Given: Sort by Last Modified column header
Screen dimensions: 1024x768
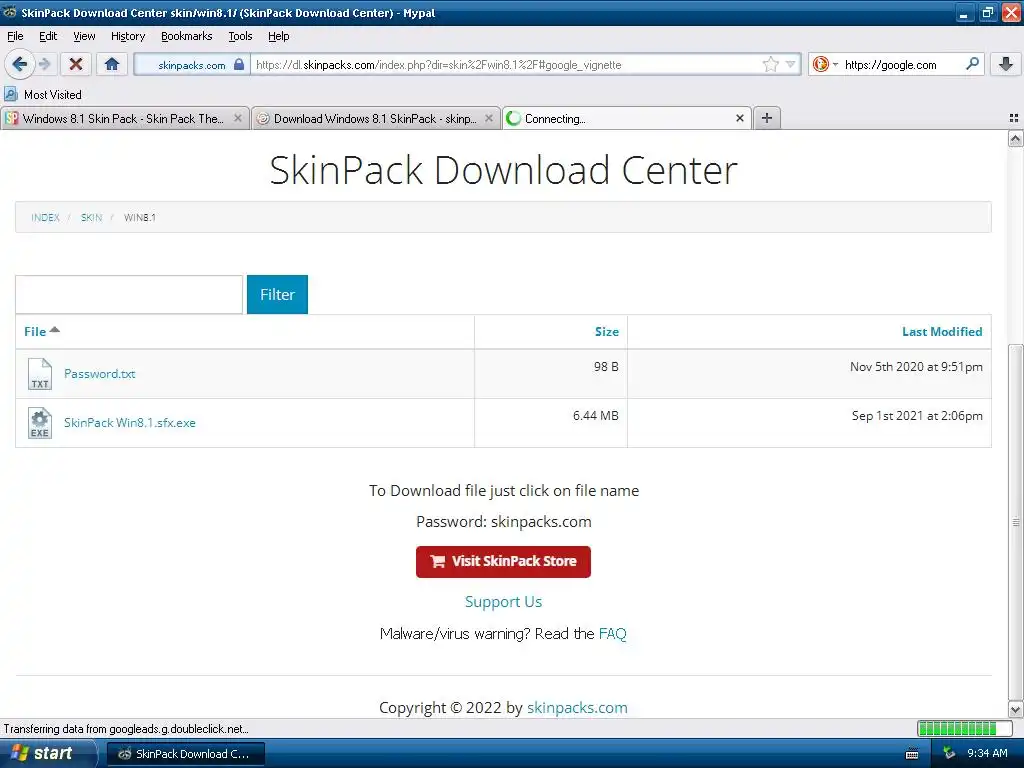Looking at the screenshot, I should pyautogui.click(x=942, y=331).
